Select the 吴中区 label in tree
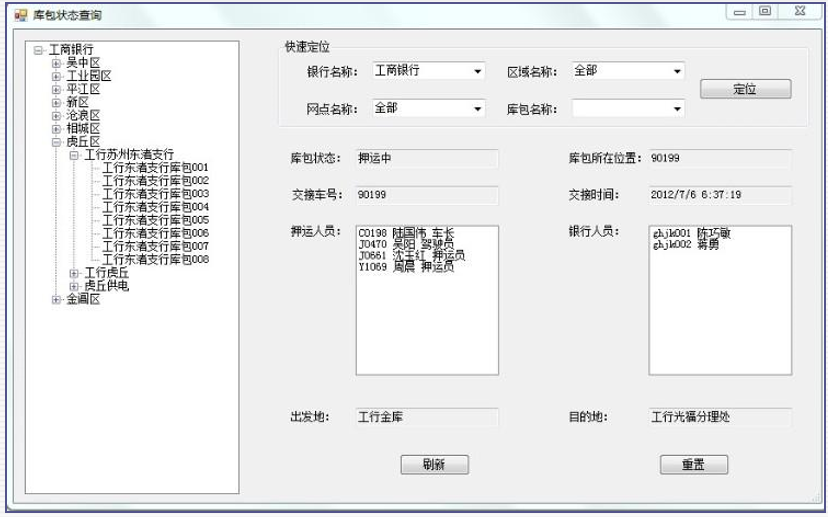The height and width of the screenshot is (517, 828). [83, 63]
